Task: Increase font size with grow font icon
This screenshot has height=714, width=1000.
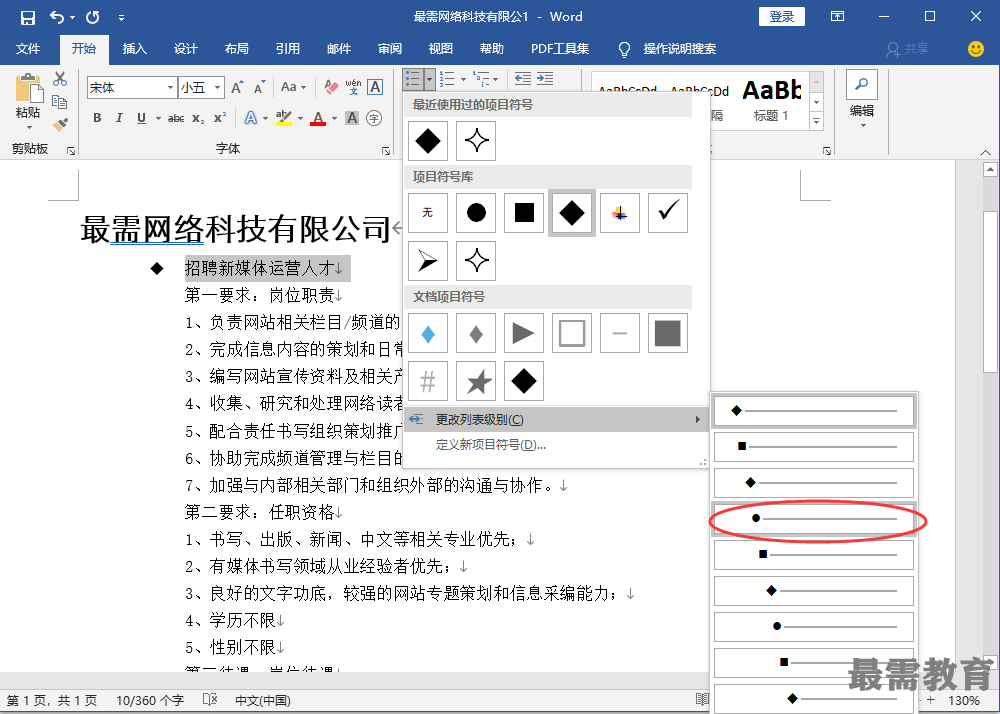Action: pyautogui.click(x=237, y=87)
